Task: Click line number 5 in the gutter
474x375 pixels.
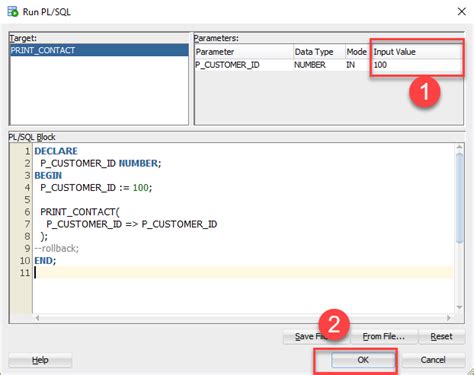Action: click(27, 200)
